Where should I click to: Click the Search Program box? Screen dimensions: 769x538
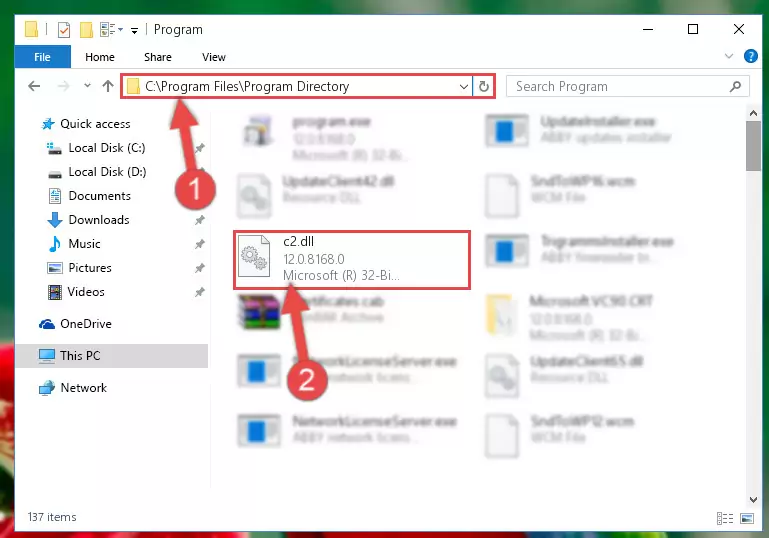coord(628,87)
